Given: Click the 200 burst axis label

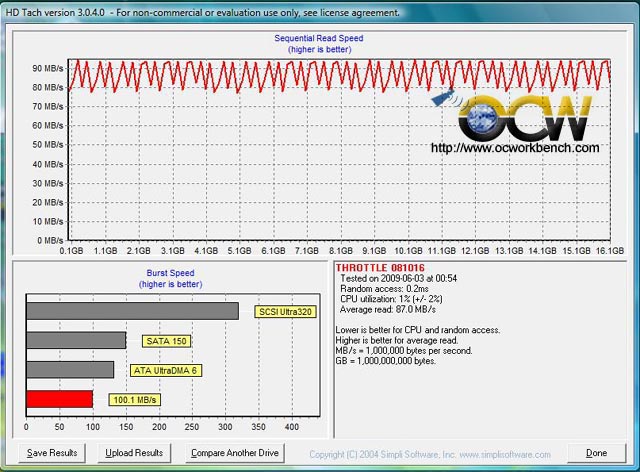Looking at the screenshot, I should tap(159, 427).
